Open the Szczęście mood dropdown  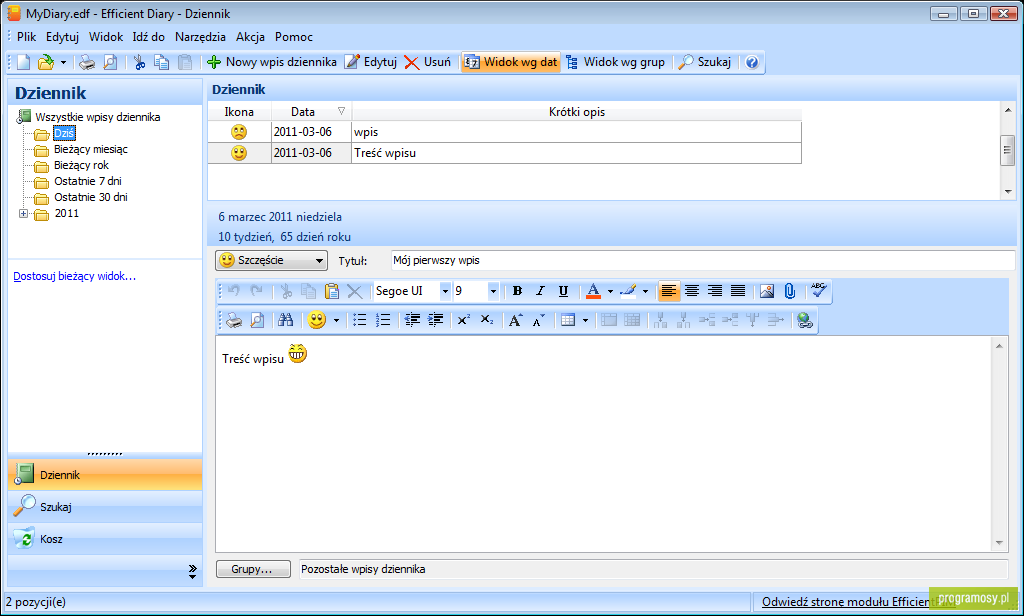(271, 260)
